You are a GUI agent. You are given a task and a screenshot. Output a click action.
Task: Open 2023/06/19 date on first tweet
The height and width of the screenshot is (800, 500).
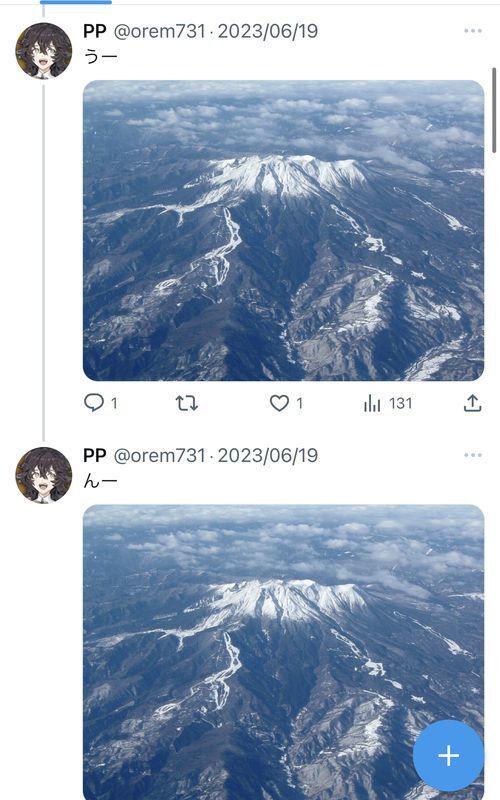click(268, 31)
